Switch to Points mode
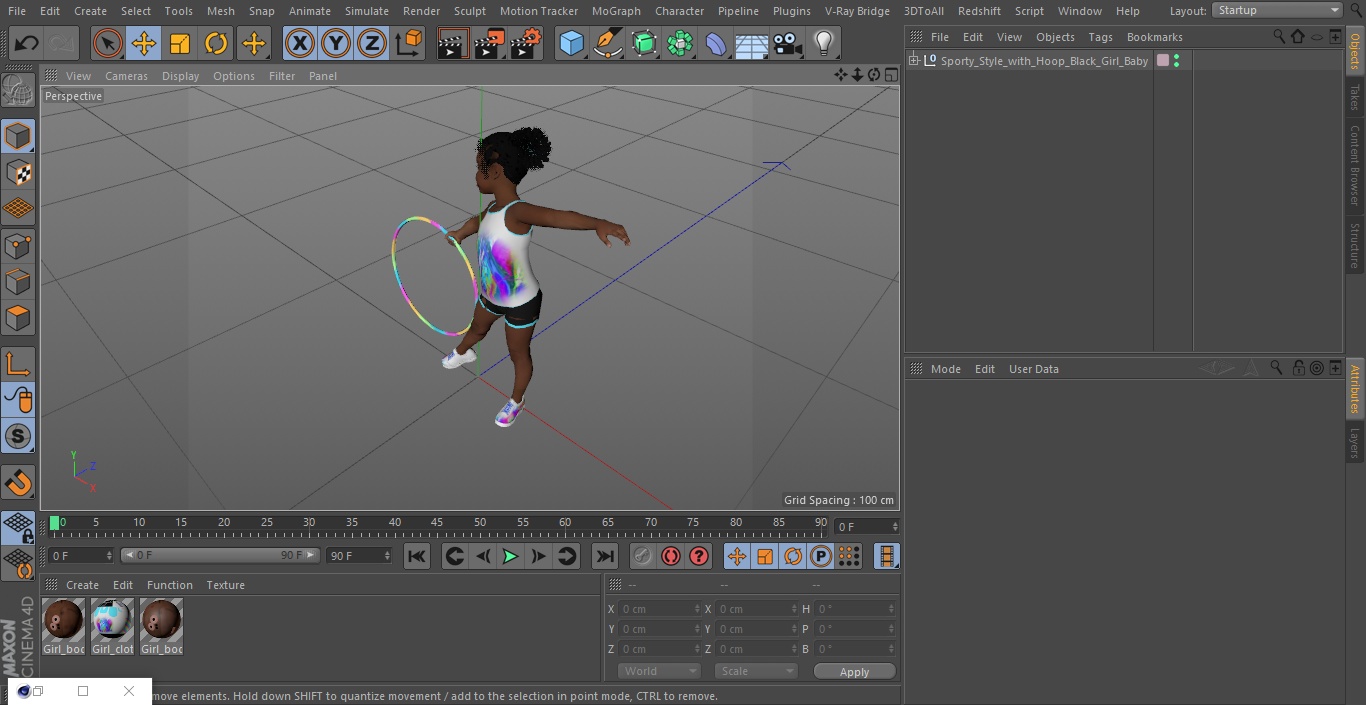 pyautogui.click(x=19, y=245)
